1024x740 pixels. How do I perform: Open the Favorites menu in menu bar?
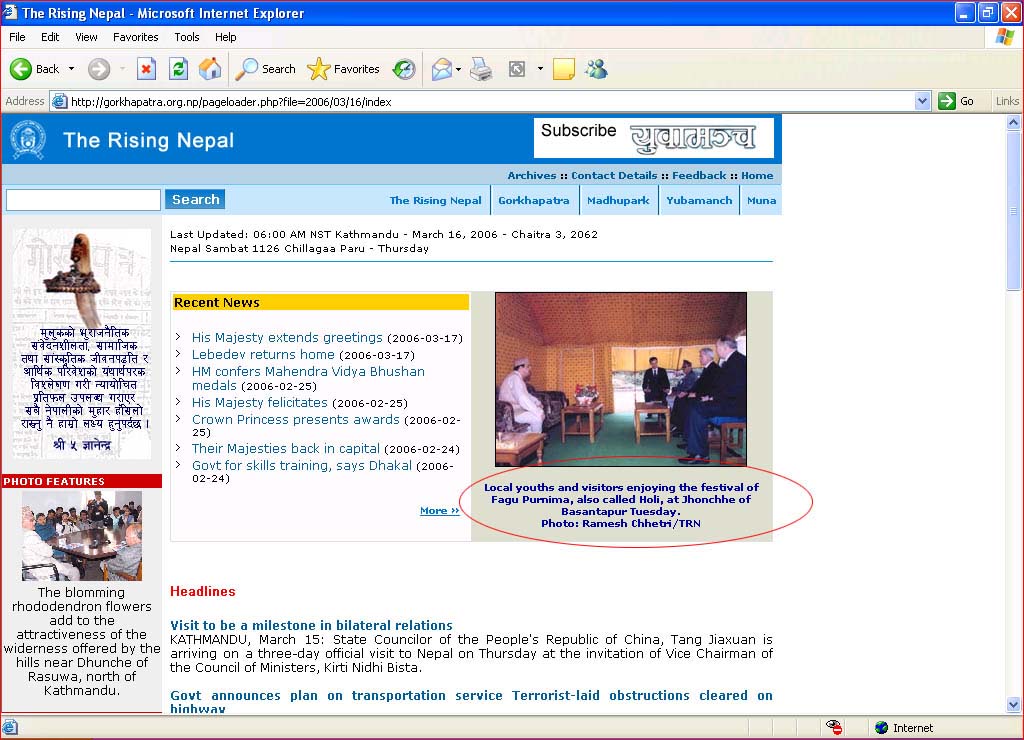pyautogui.click(x=135, y=37)
